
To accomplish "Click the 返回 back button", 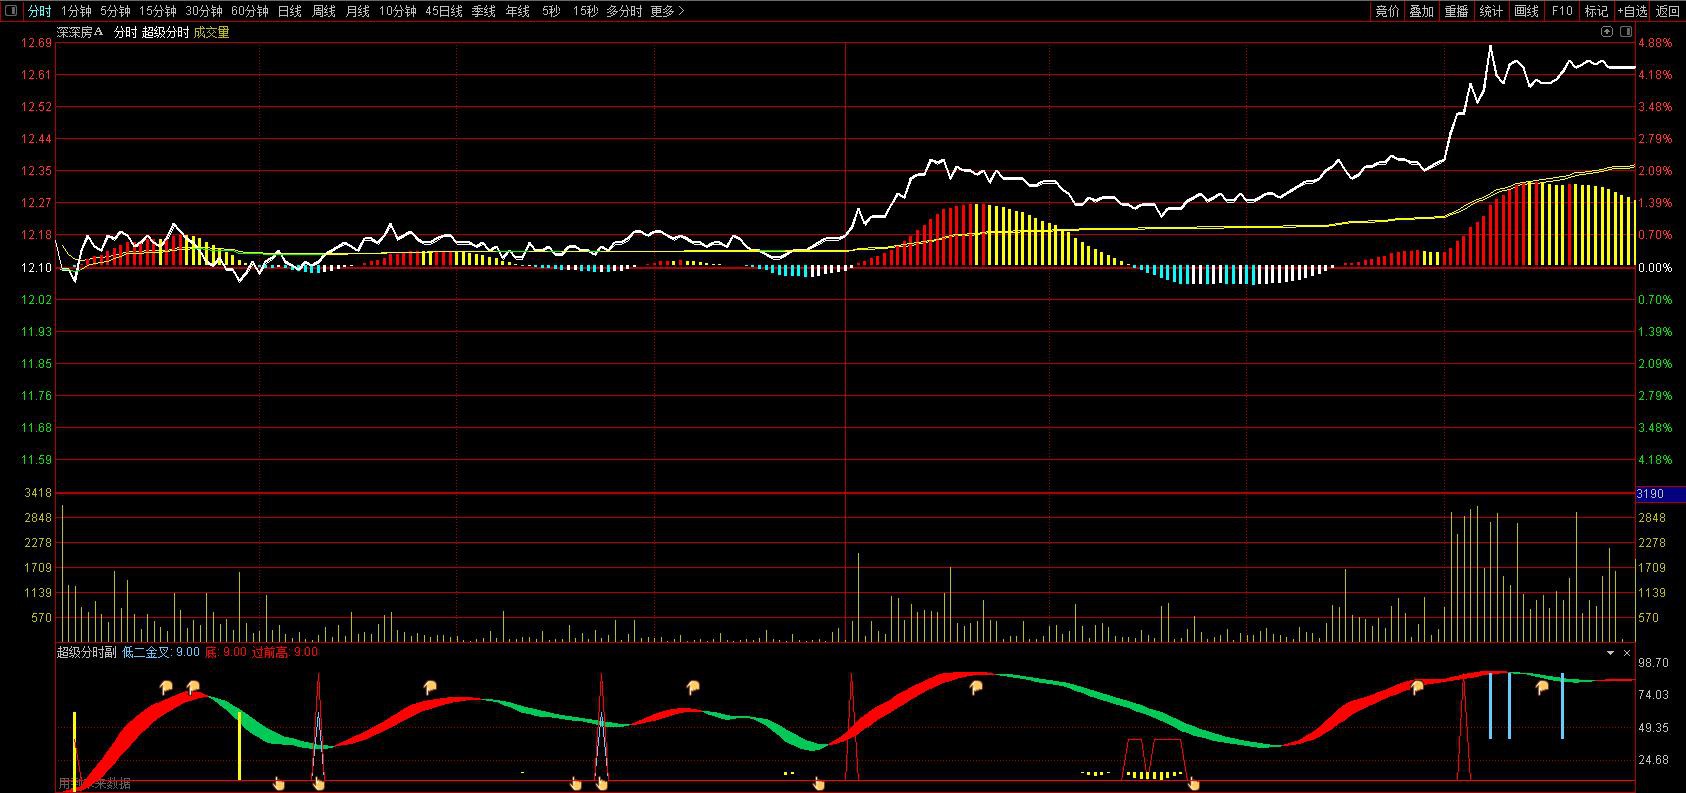I will tap(1668, 11).
